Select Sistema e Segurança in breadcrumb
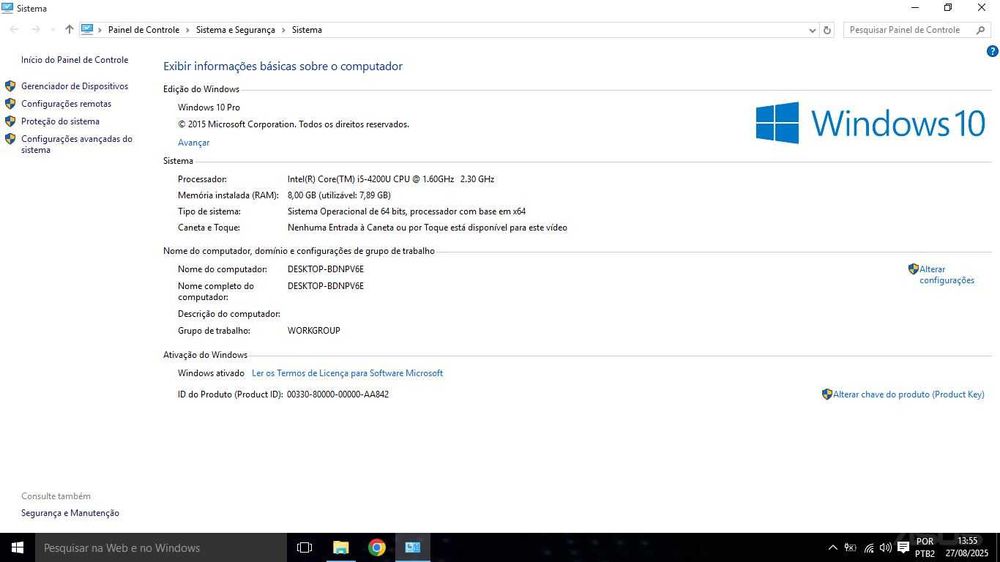The image size is (1000, 562). point(235,30)
